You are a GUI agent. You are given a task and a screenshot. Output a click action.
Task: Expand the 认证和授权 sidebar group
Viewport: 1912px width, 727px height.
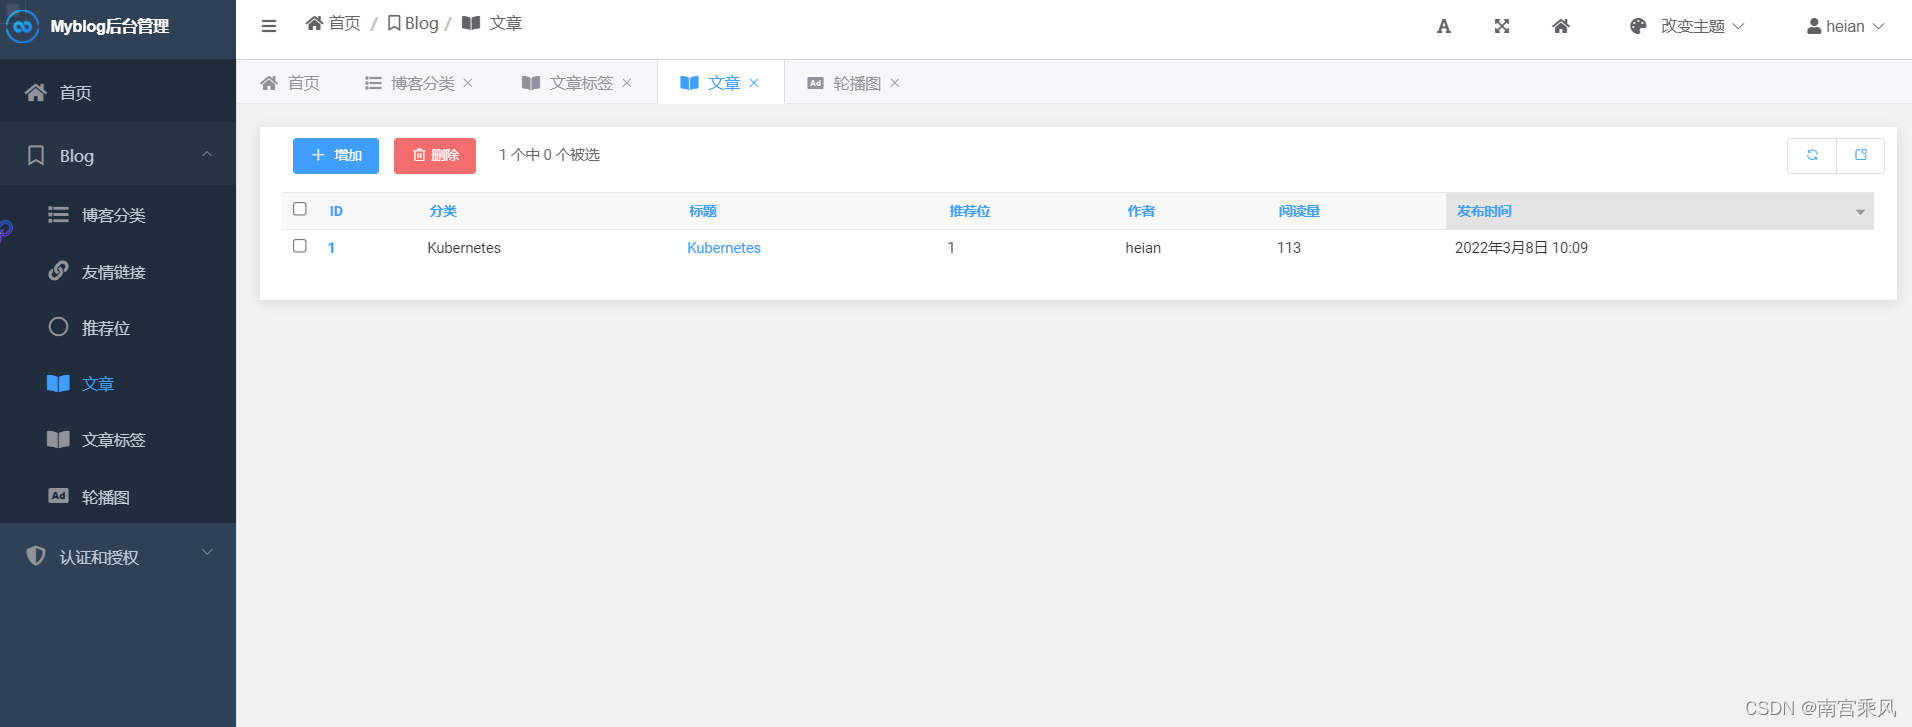coord(118,556)
